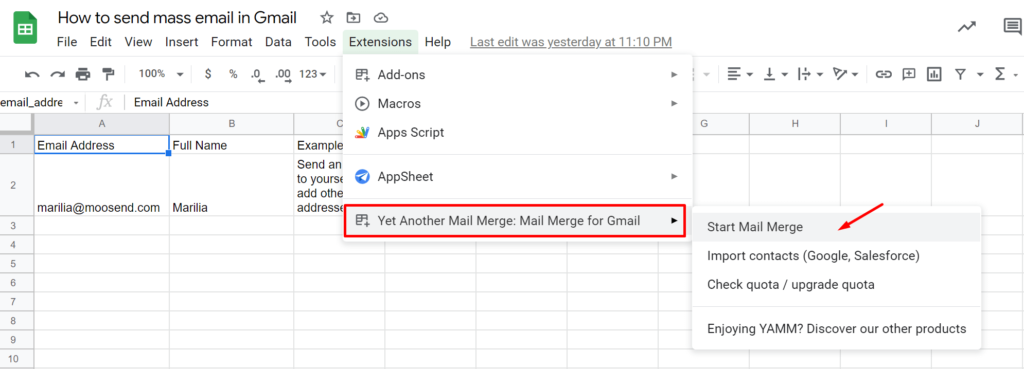Open the activity dashboard trend icon
Viewport: 1024px width, 369px height.
[x=967, y=27]
